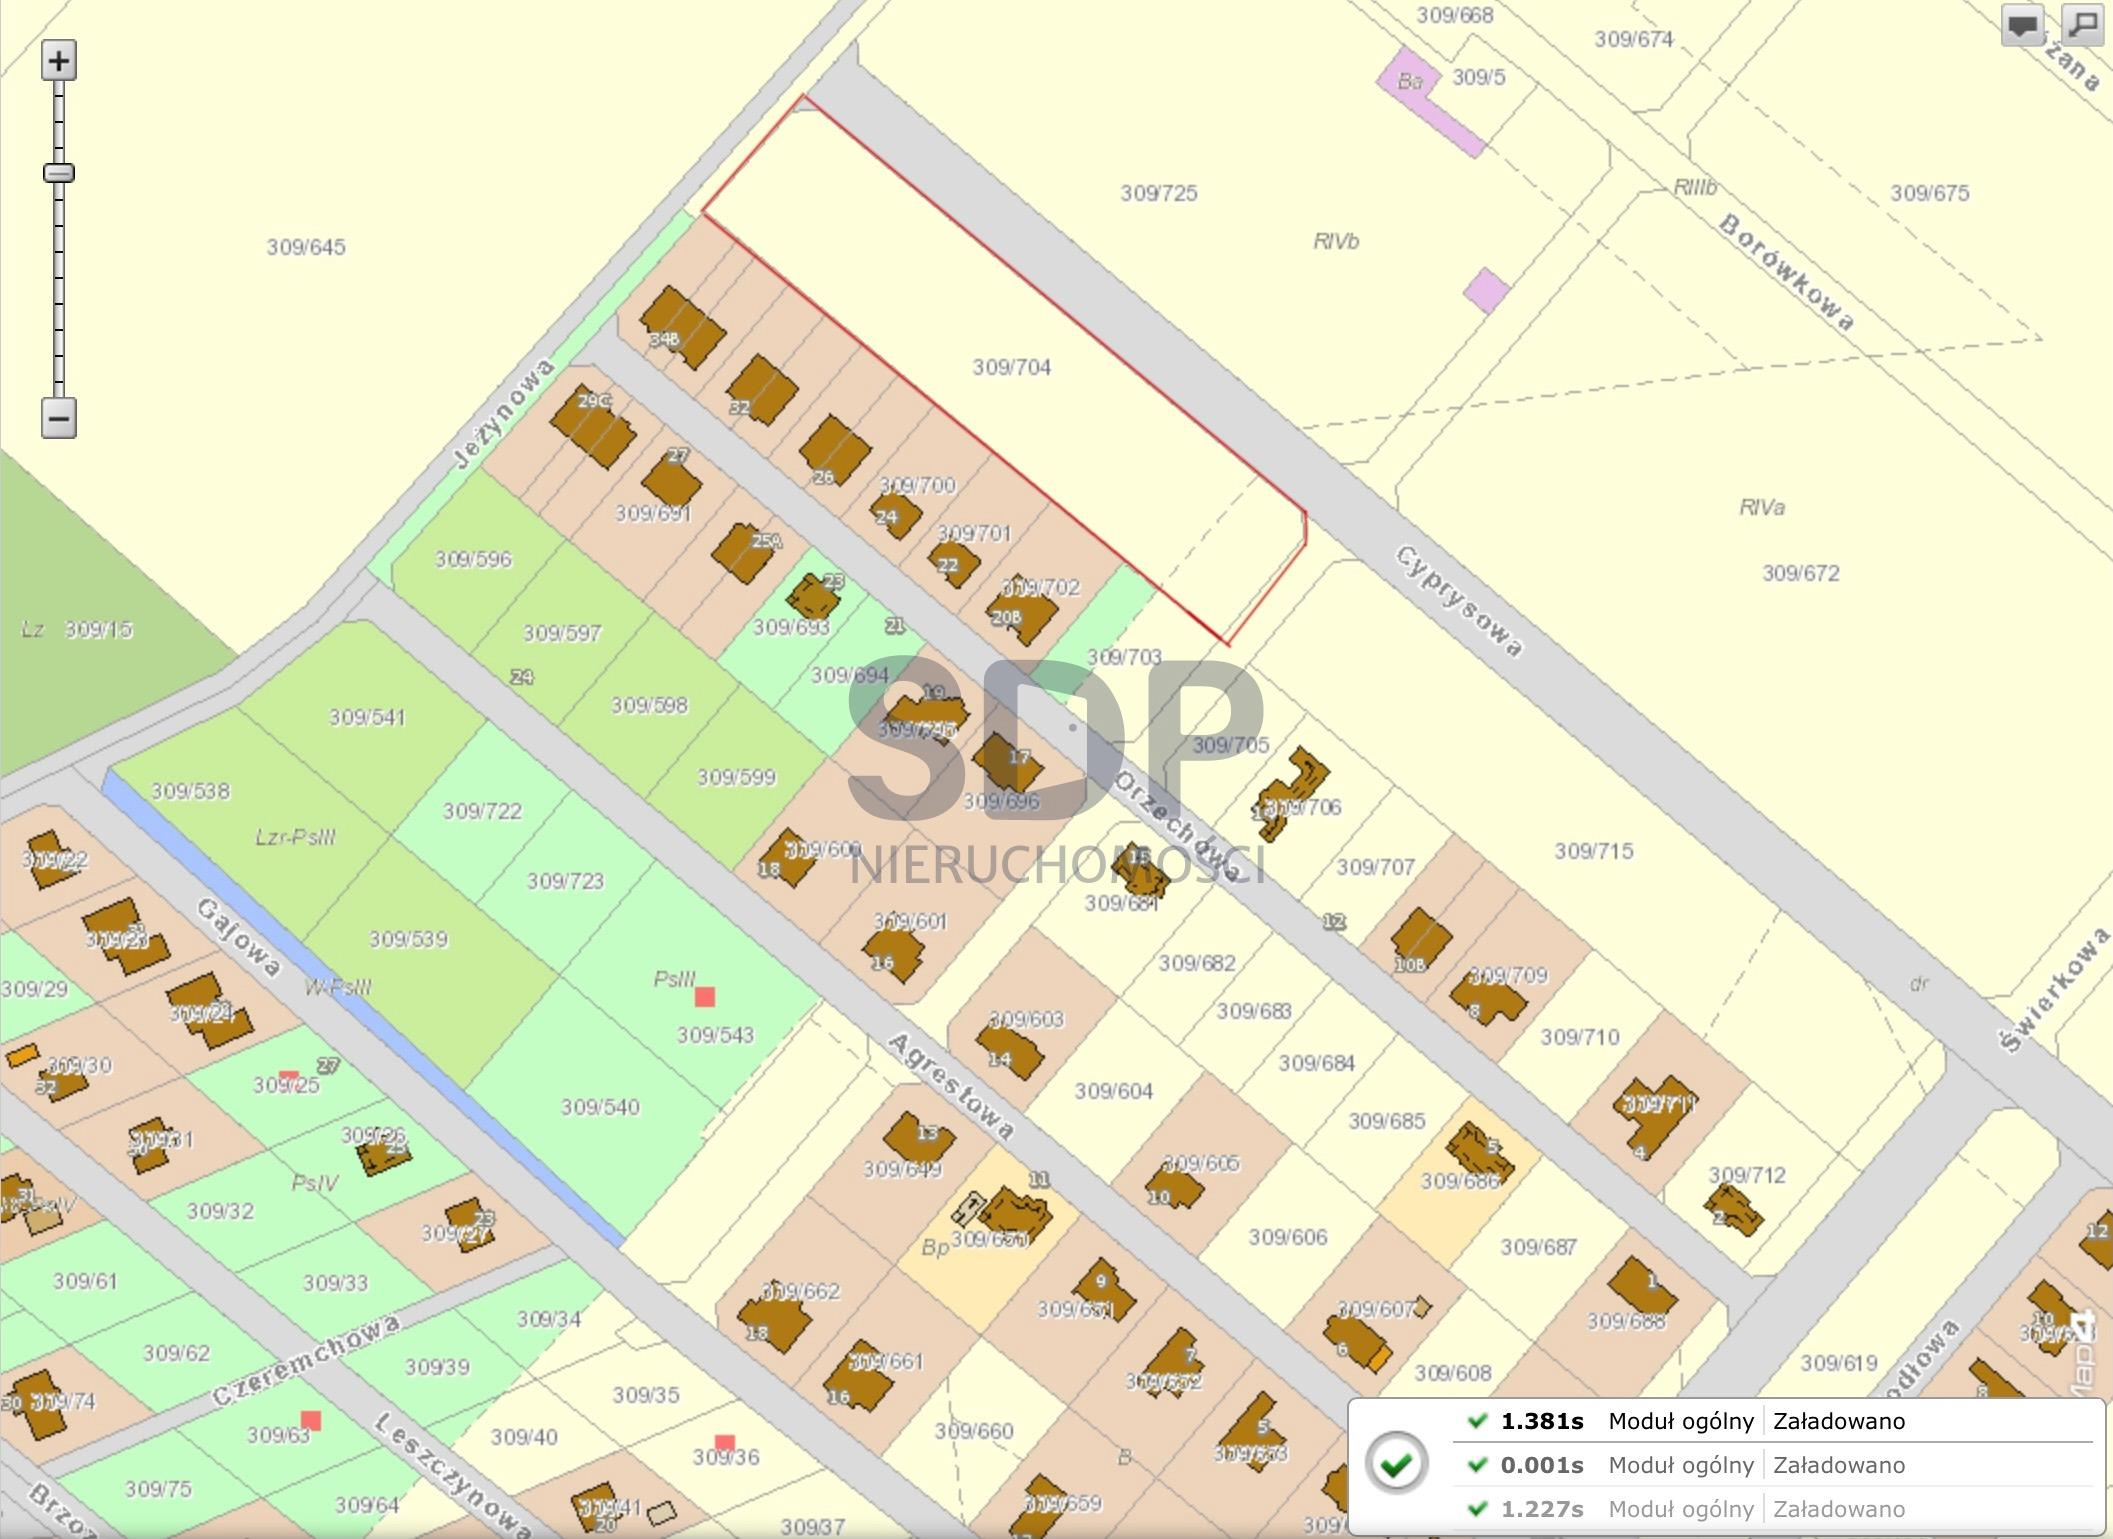This screenshot has width=2113, height=1539.
Task: Select the 0.001s load time entry
Action: [1542, 1465]
